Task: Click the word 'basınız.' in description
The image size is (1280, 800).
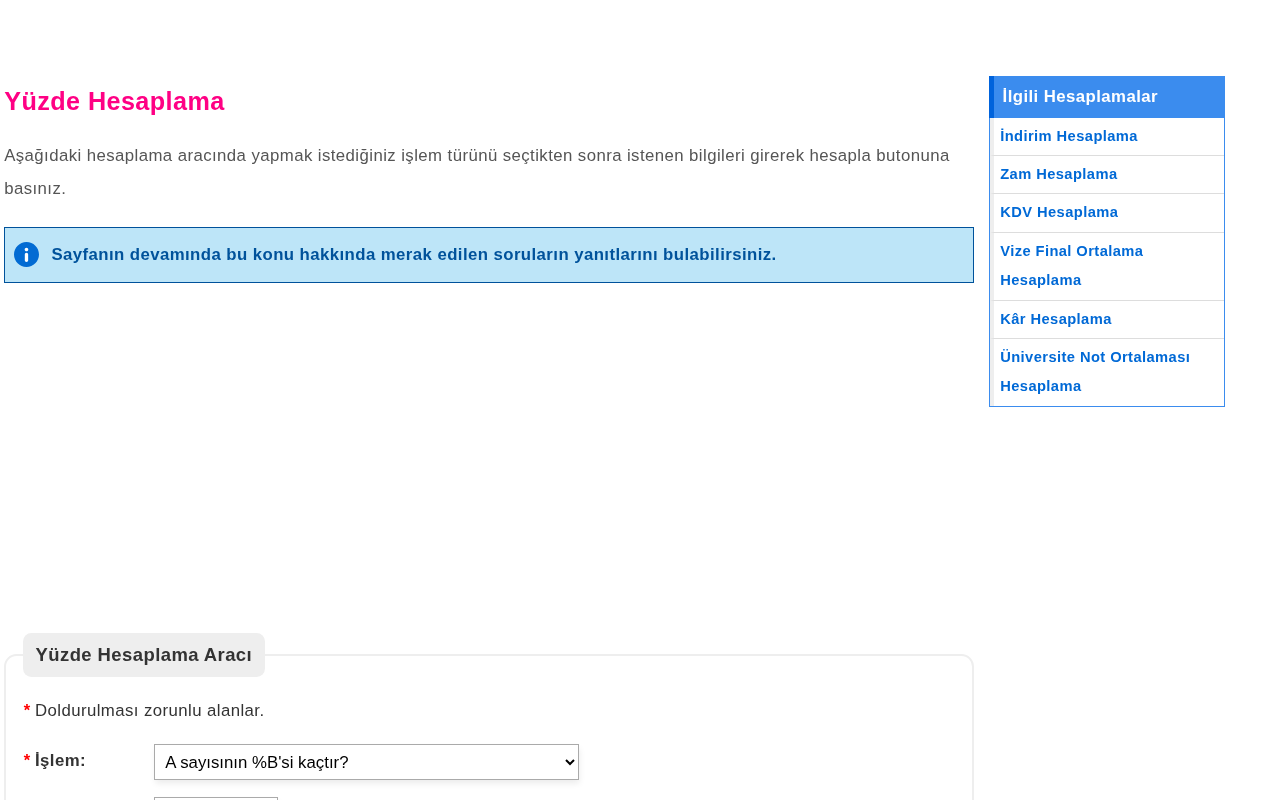Action: click(x=35, y=189)
